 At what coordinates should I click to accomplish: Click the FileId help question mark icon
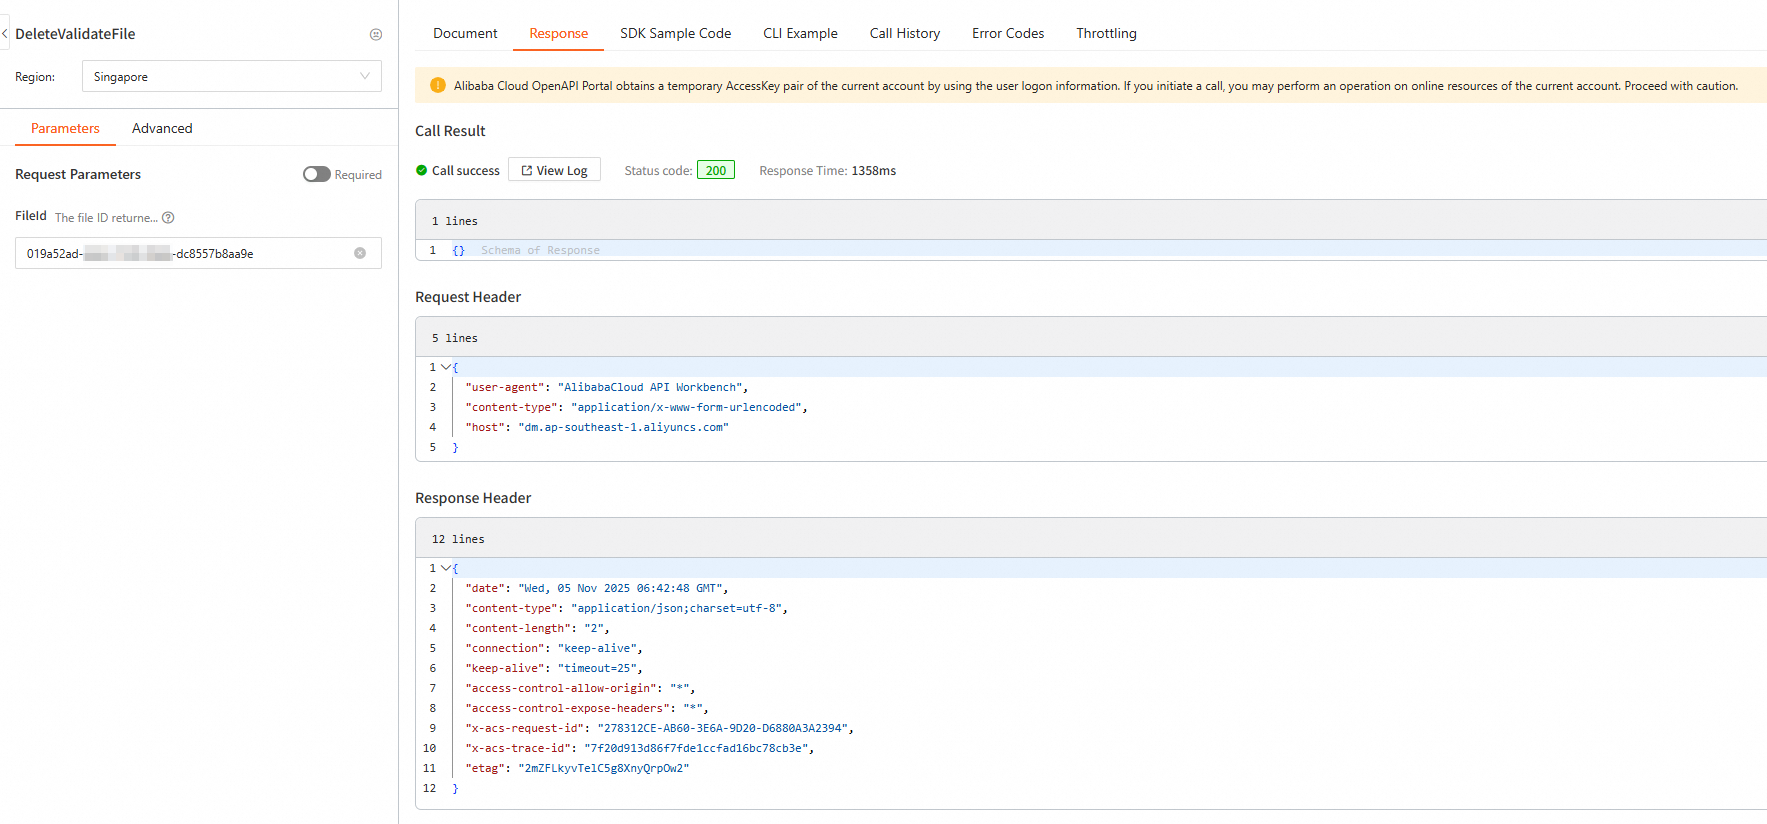point(168,217)
